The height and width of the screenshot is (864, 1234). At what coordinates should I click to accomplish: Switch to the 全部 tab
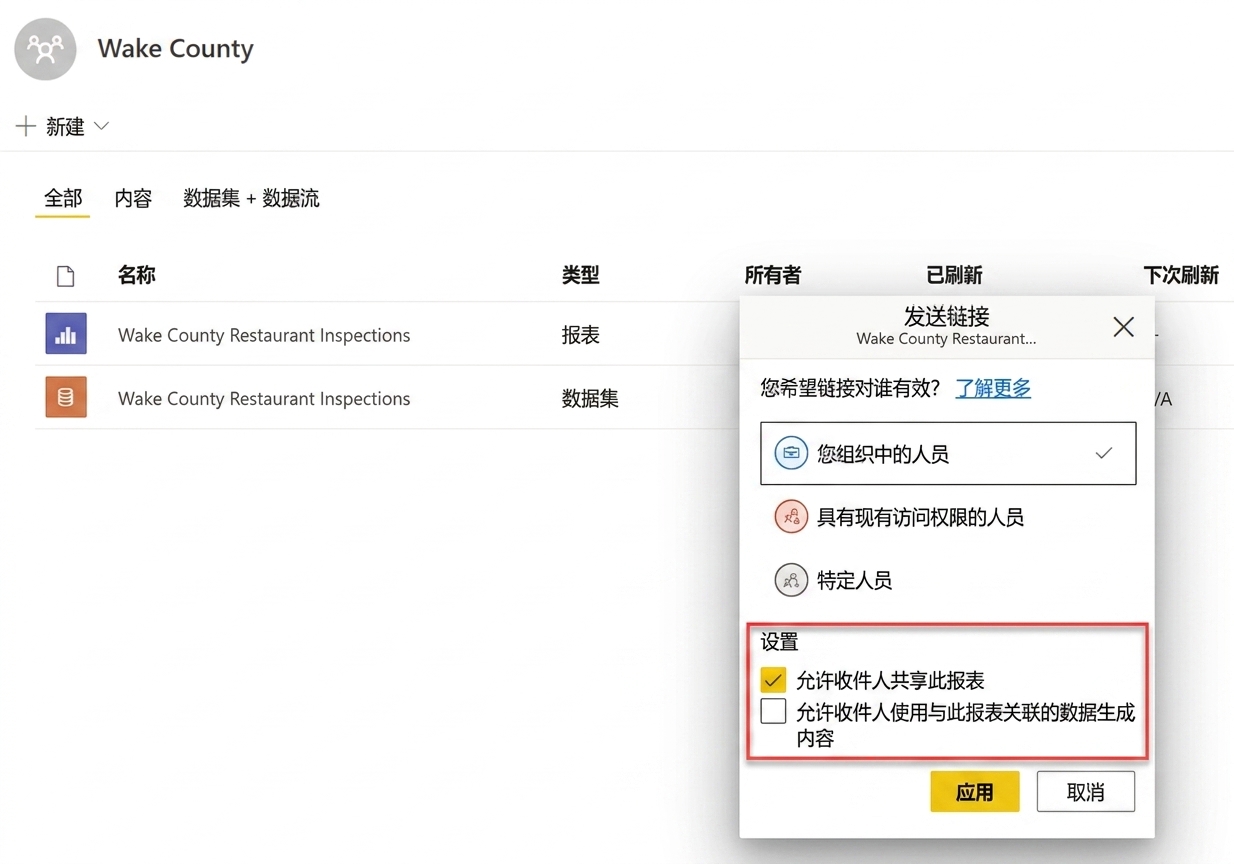pos(63,198)
